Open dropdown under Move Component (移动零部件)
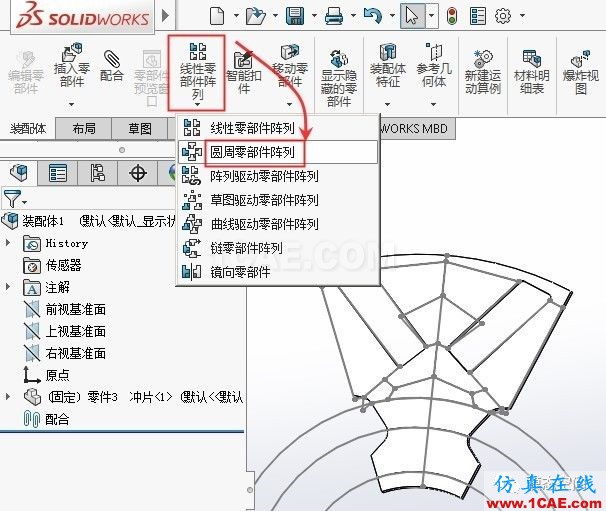 point(289,104)
